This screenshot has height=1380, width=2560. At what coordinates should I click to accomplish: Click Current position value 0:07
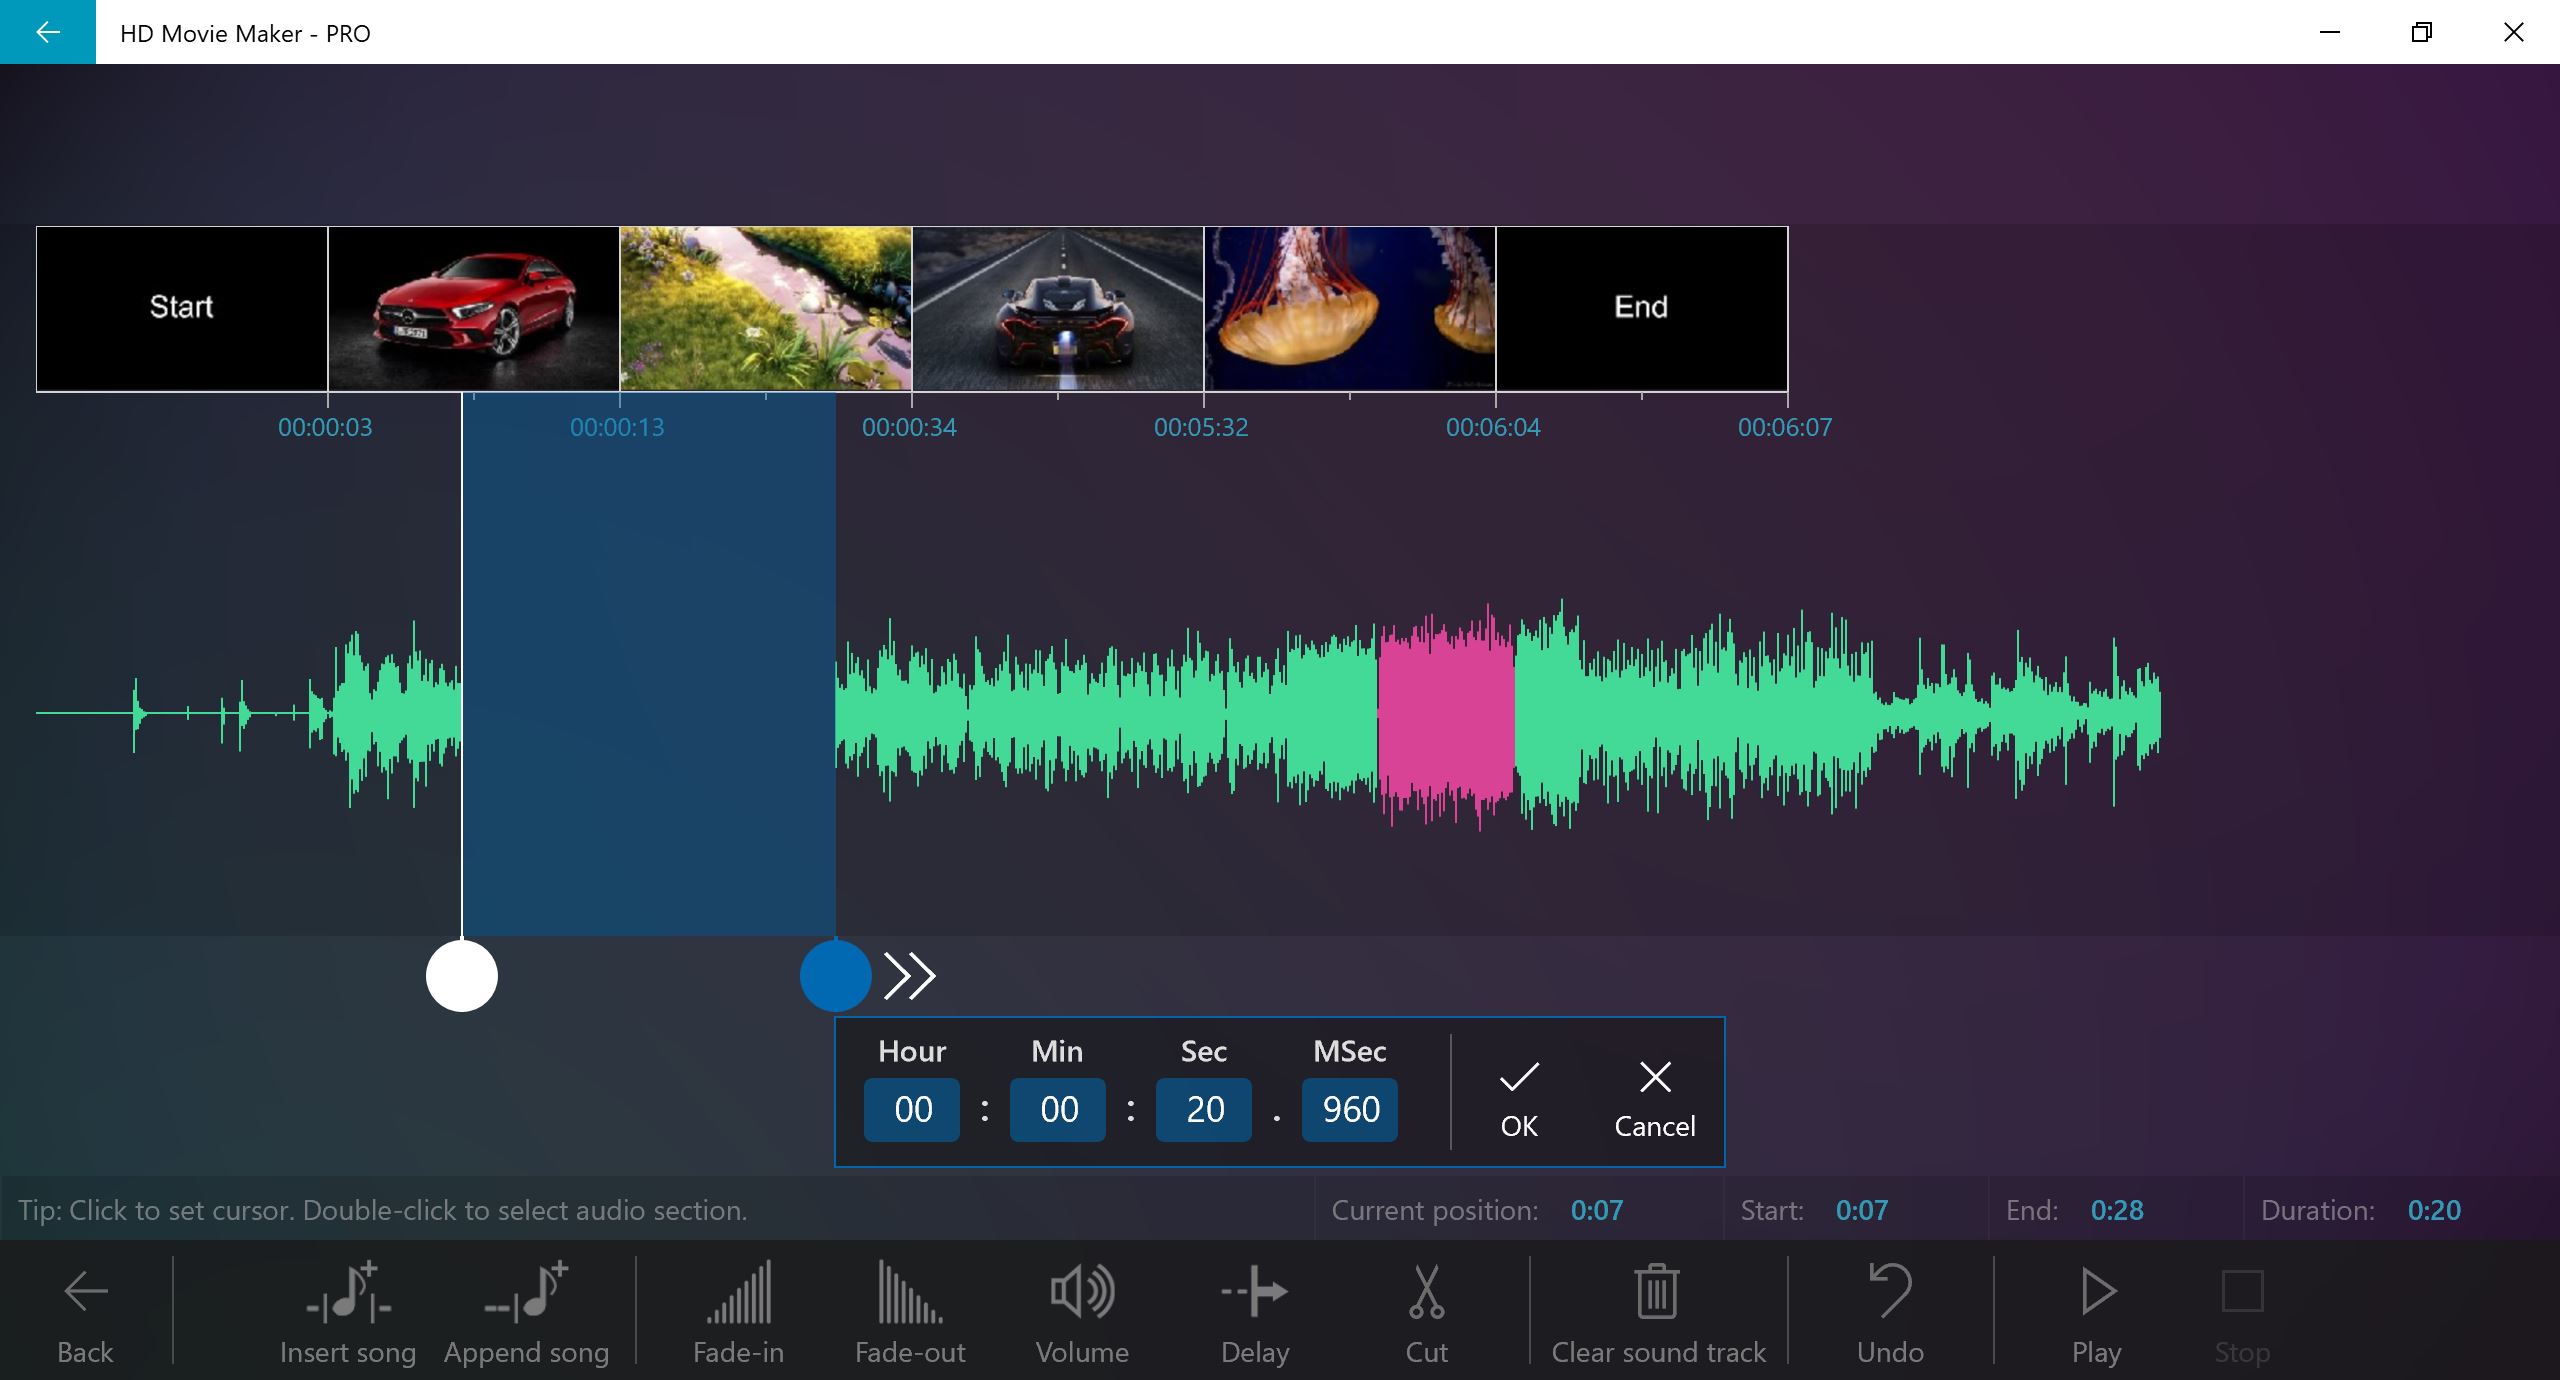(x=1597, y=1211)
